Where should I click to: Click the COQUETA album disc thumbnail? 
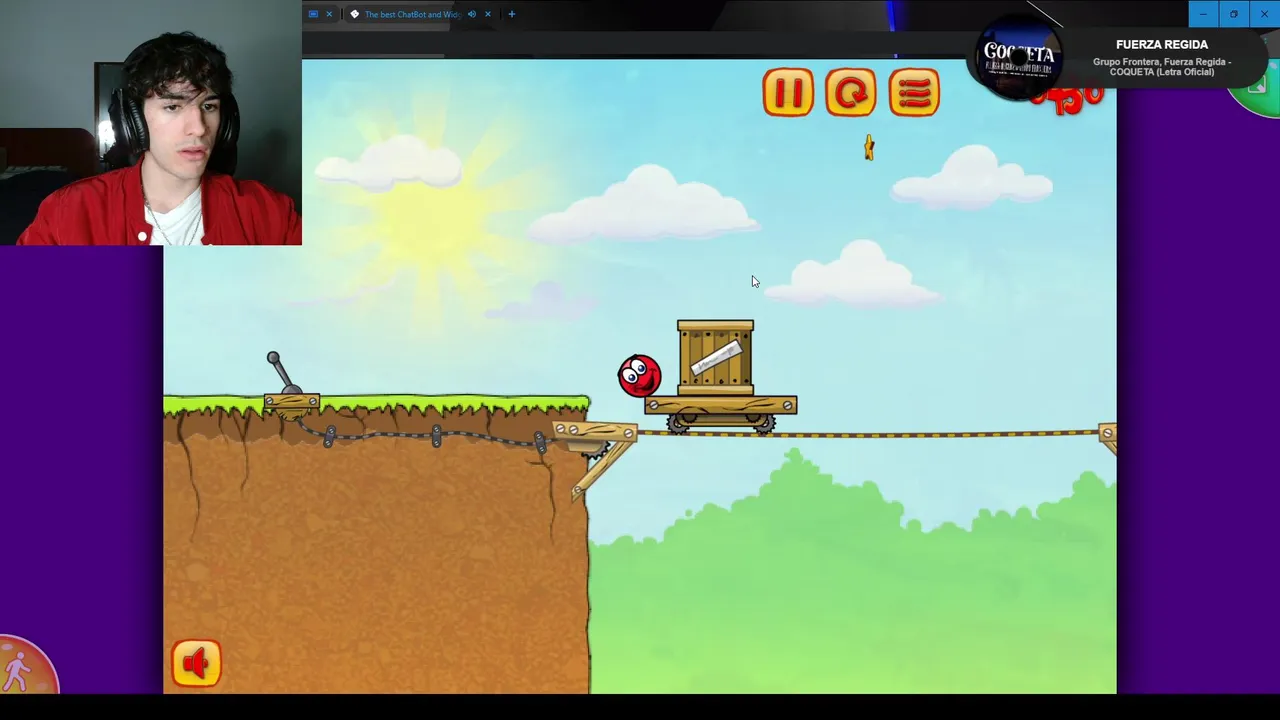1018,56
